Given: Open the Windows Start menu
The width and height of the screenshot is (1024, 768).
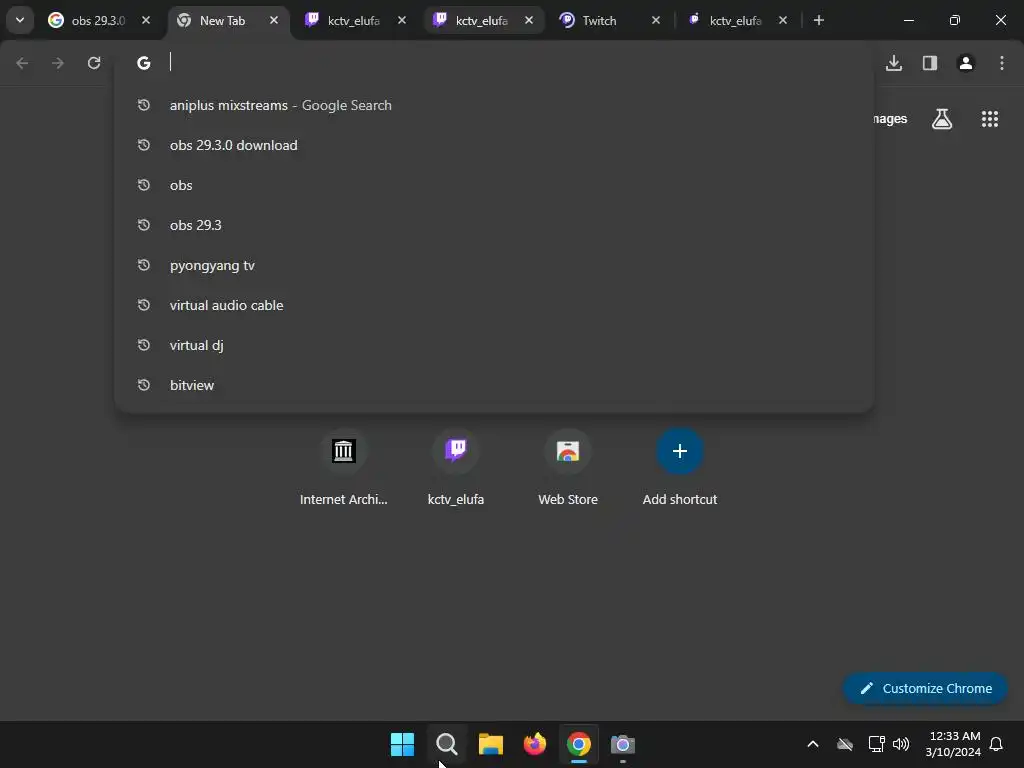Looking at the screenshot, I should (x=402, y=744).
